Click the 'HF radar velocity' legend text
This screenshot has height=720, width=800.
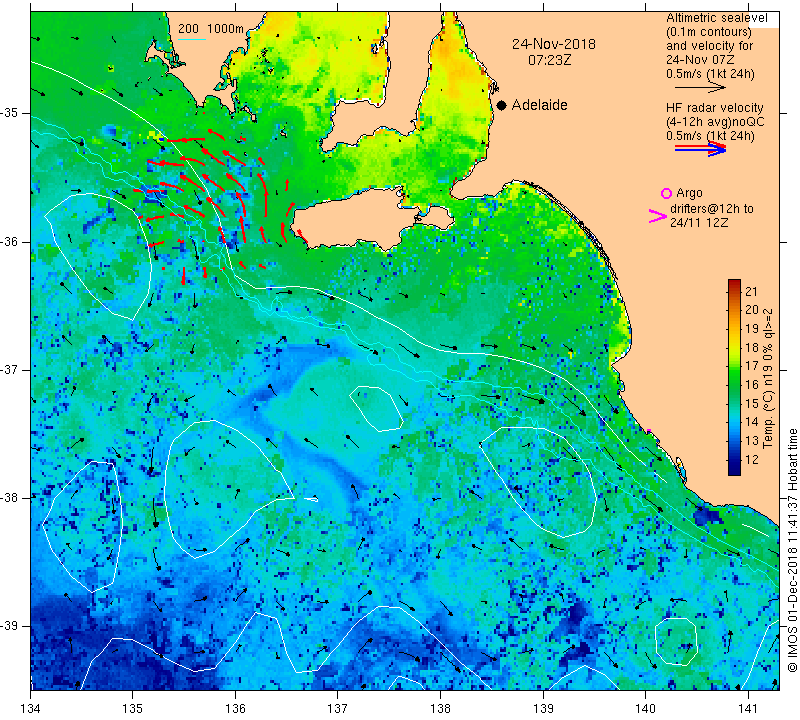click(714, 108)
